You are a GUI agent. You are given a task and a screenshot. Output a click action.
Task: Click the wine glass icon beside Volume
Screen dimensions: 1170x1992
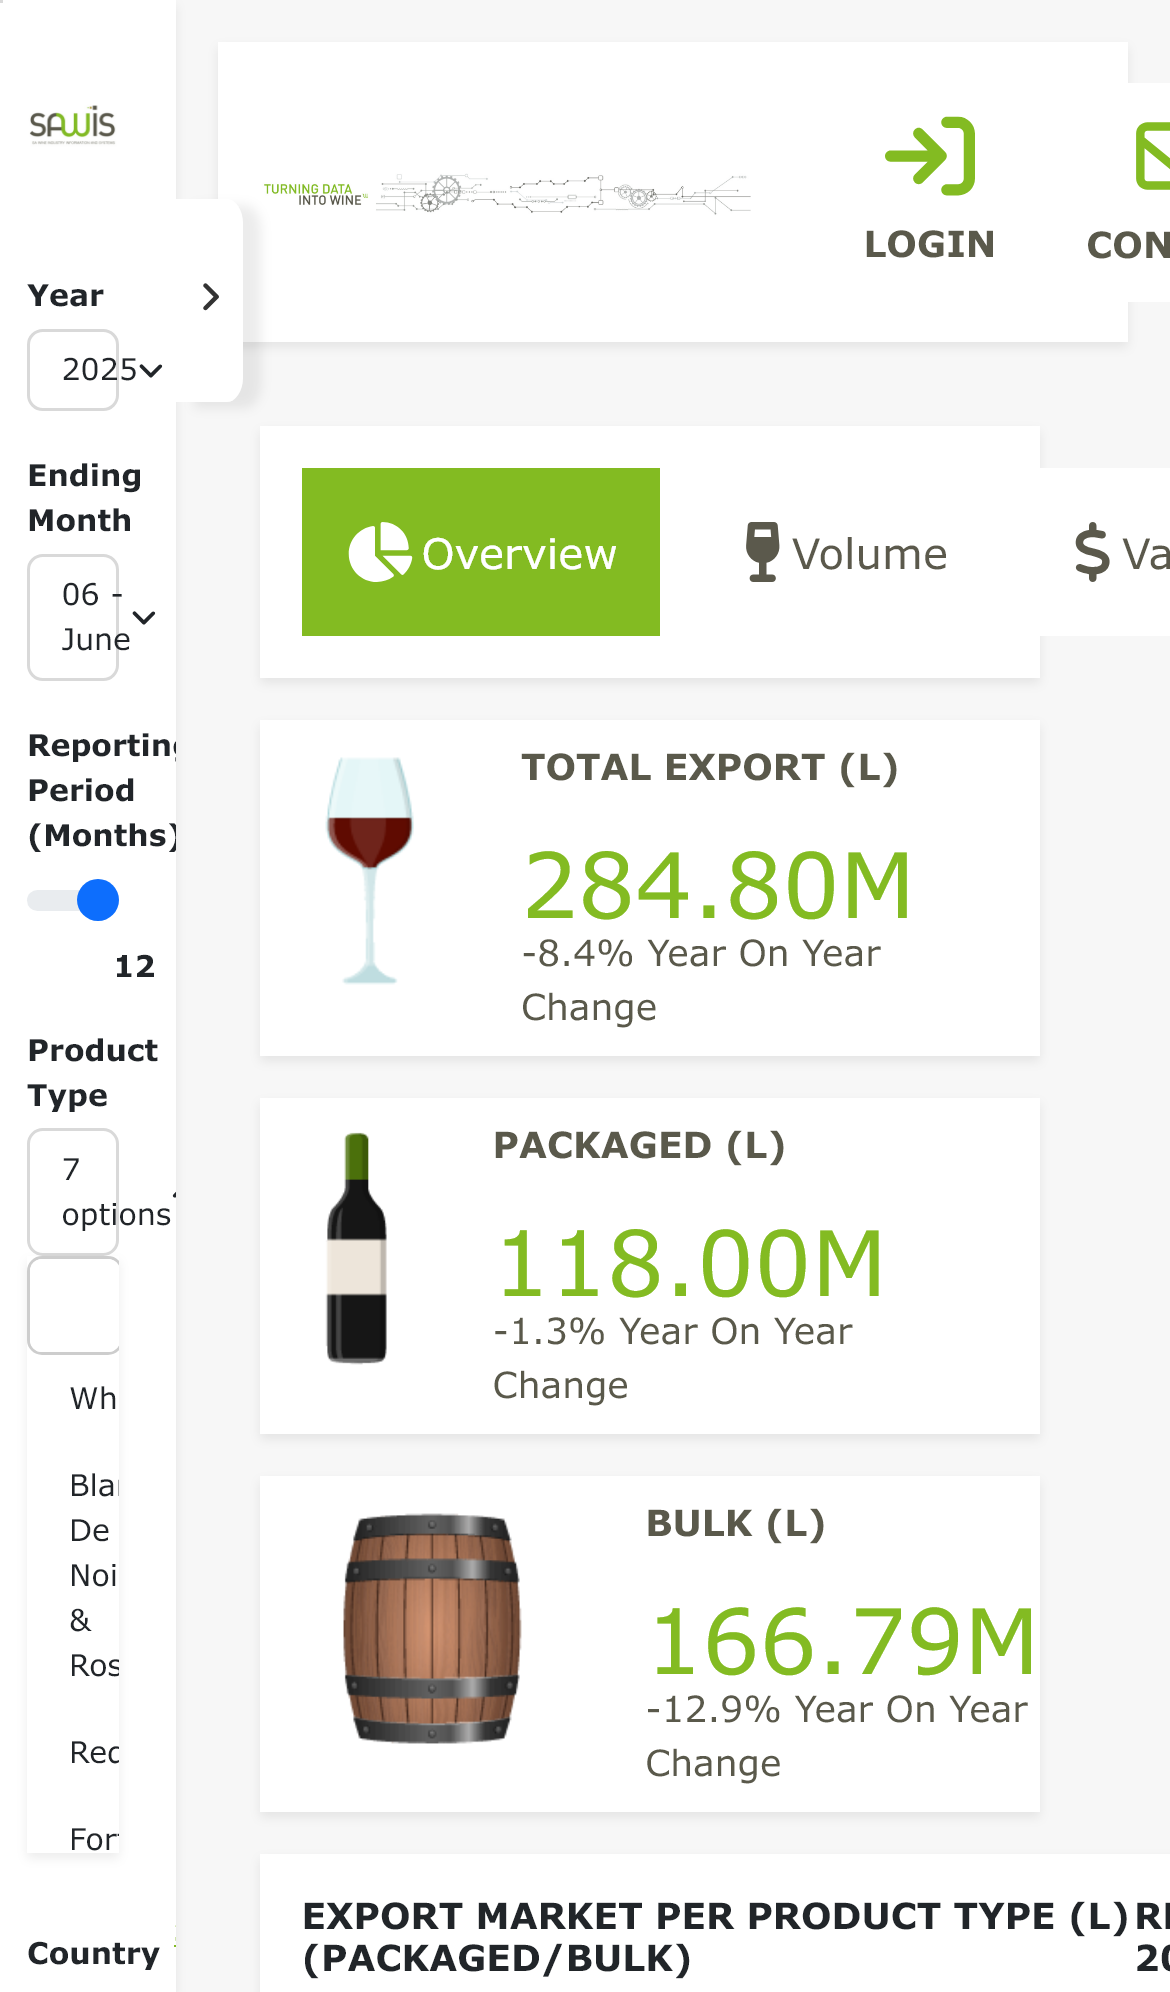(x=762, y=552)
